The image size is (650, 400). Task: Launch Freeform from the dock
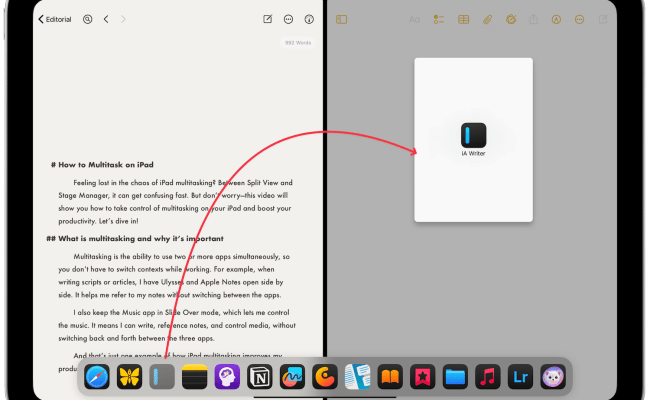pyautogui.click(x=292, y=377)
